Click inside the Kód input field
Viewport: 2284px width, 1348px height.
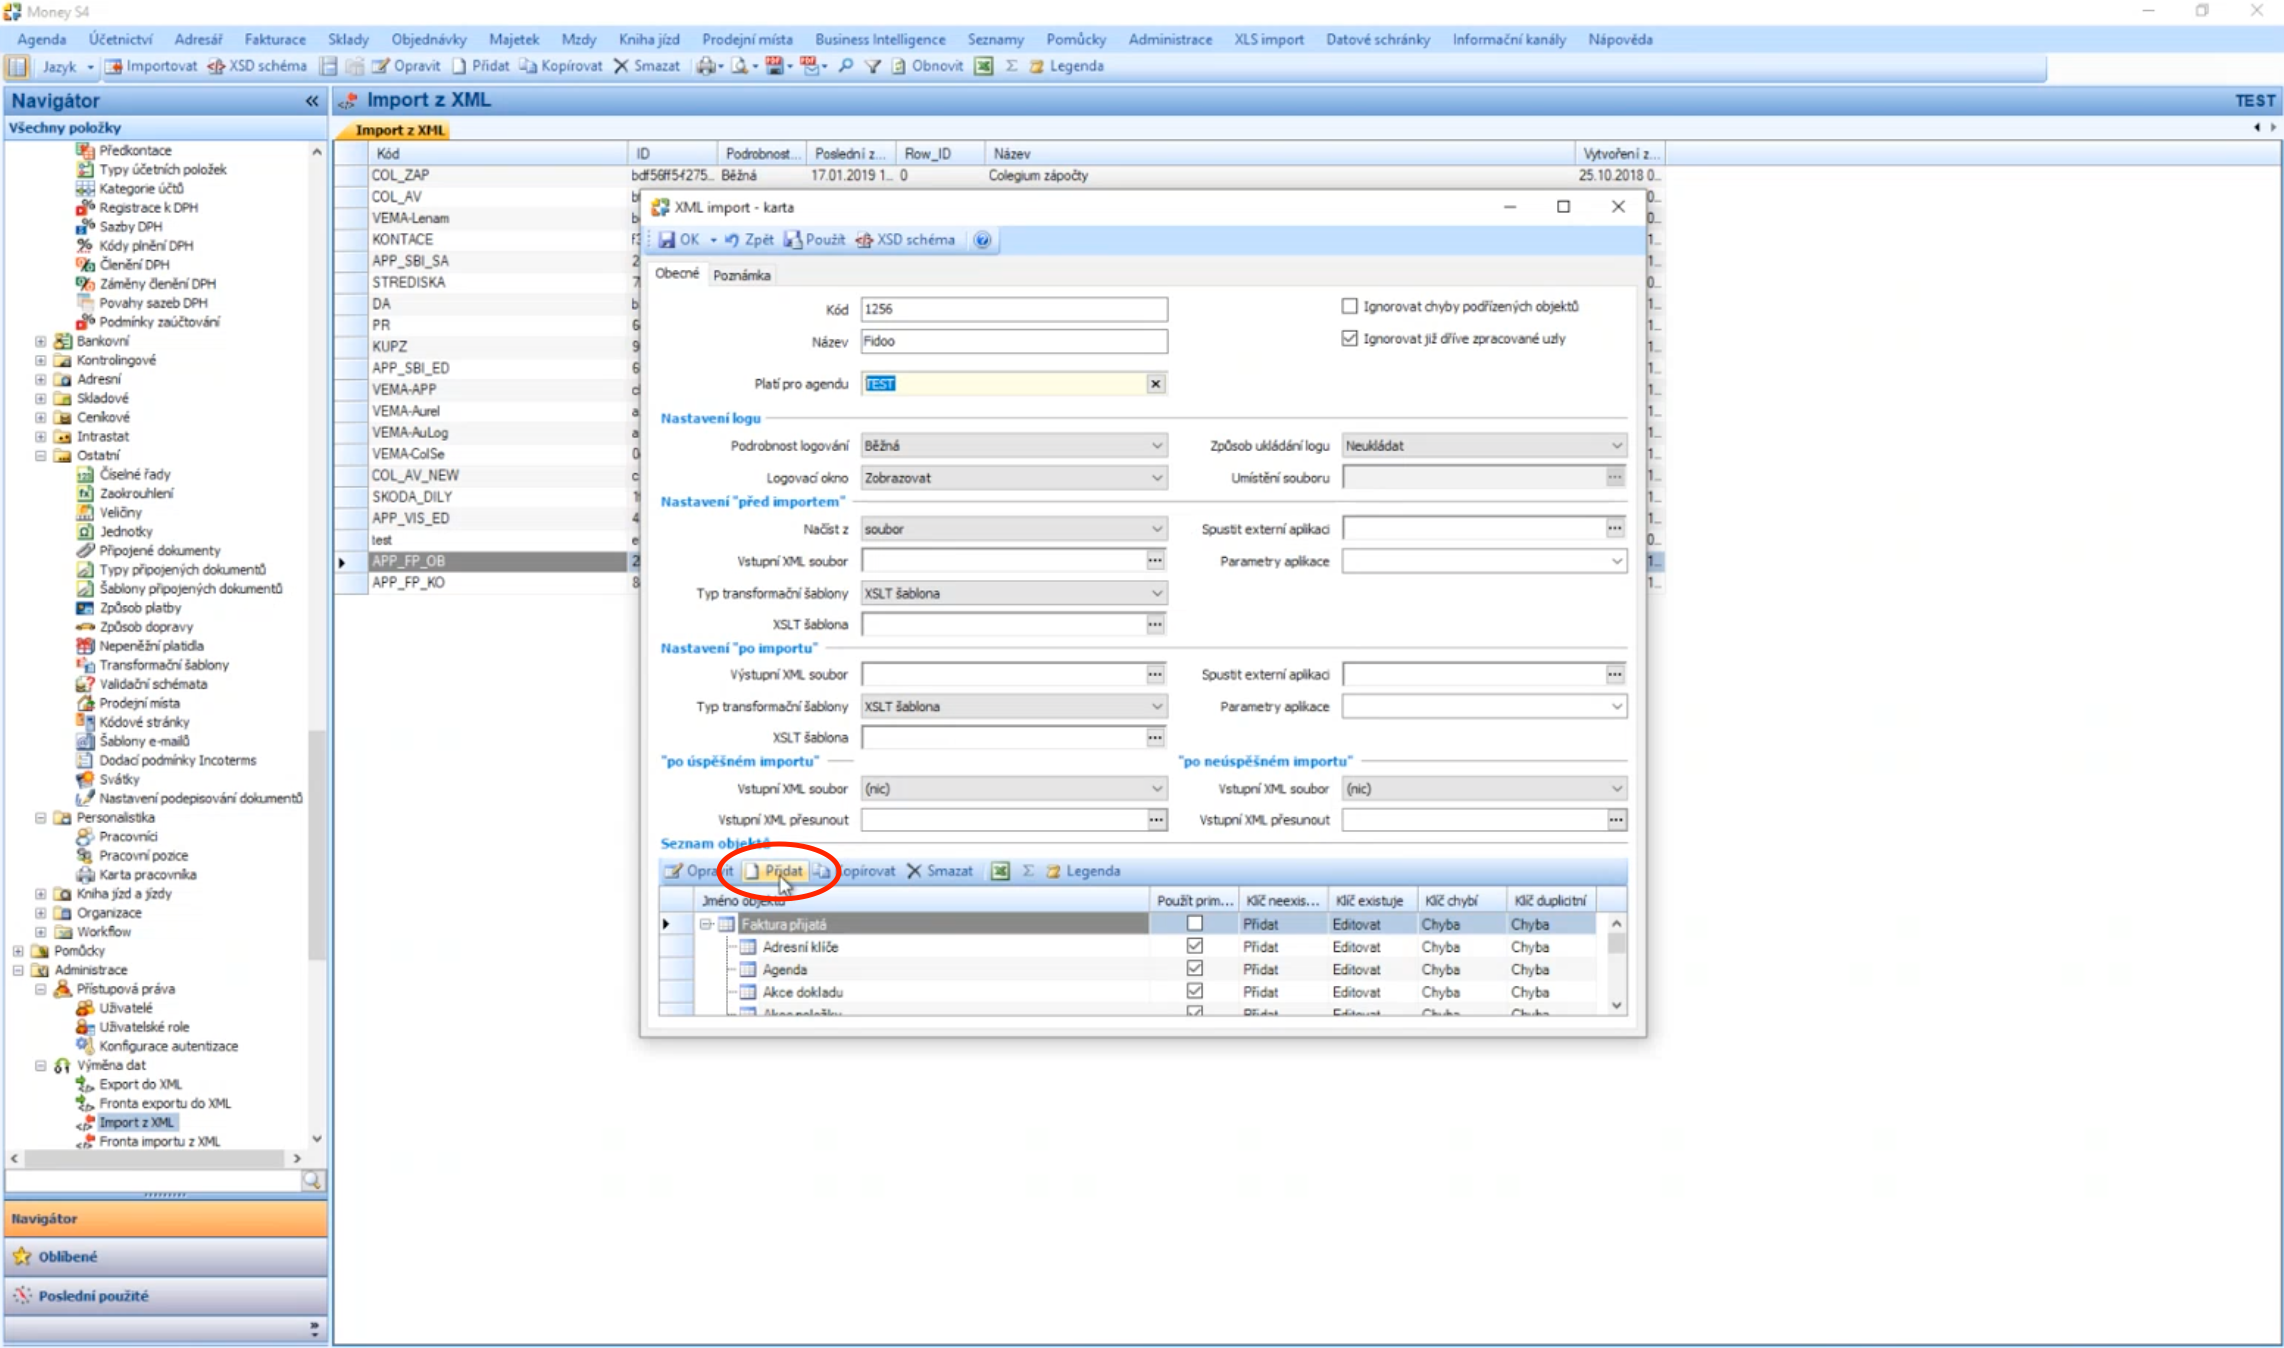pyautogui.click(x=1014, y=309)
